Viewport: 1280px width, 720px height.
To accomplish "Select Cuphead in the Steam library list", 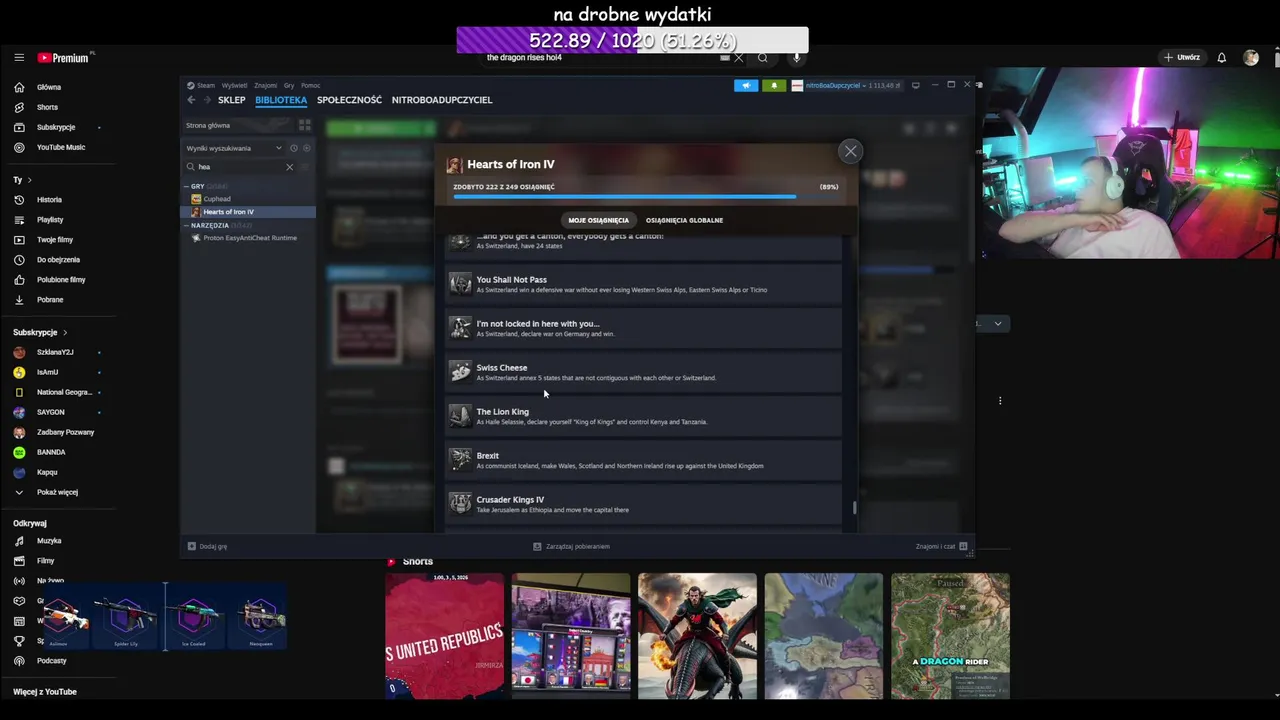I will coord(217,199).
